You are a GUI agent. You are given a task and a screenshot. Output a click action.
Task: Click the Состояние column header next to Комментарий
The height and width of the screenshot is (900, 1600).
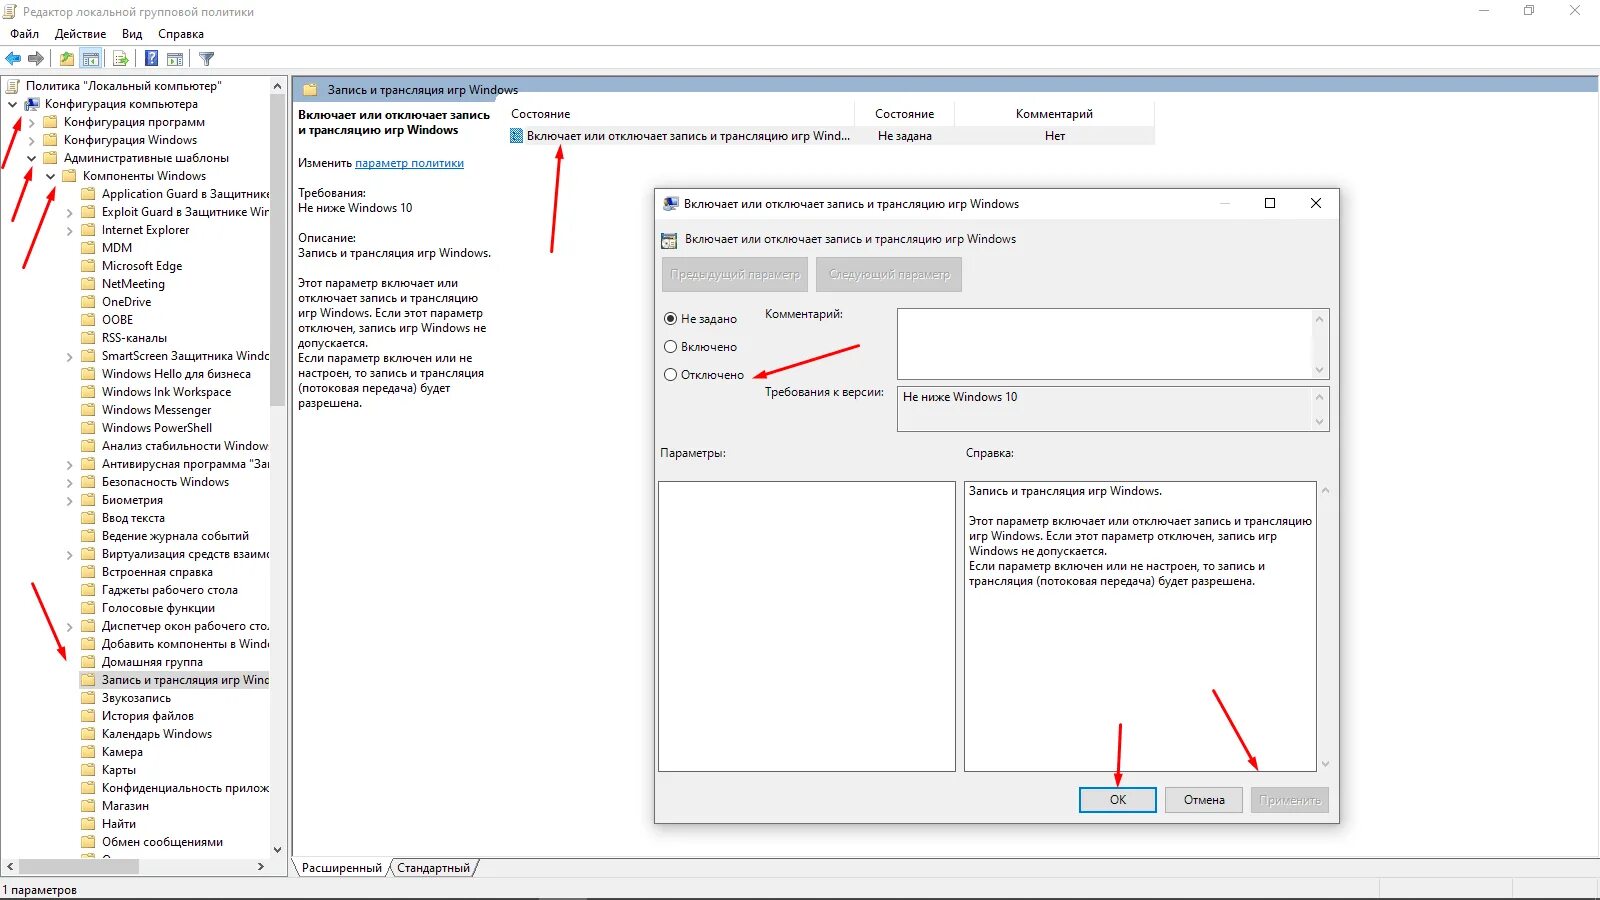point(904,114)
